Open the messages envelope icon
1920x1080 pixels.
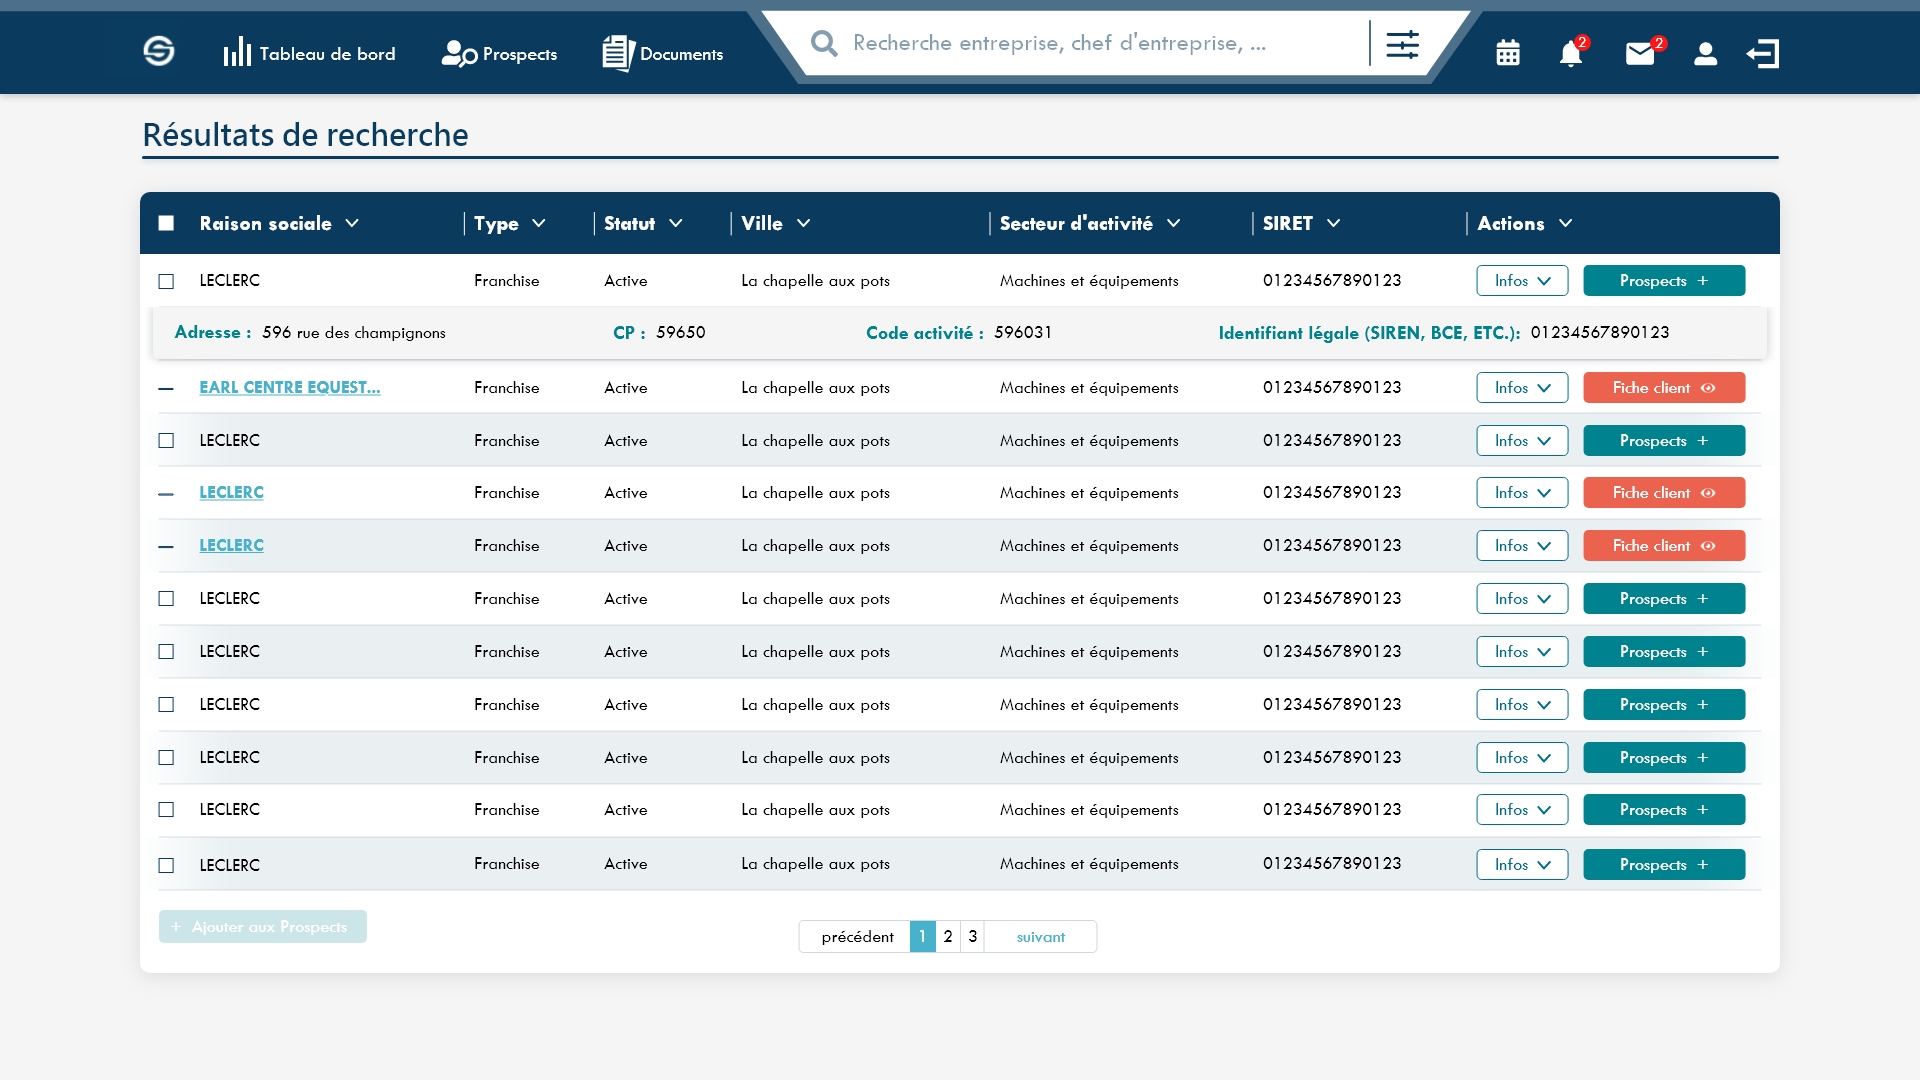click(x=1640, y=53)
